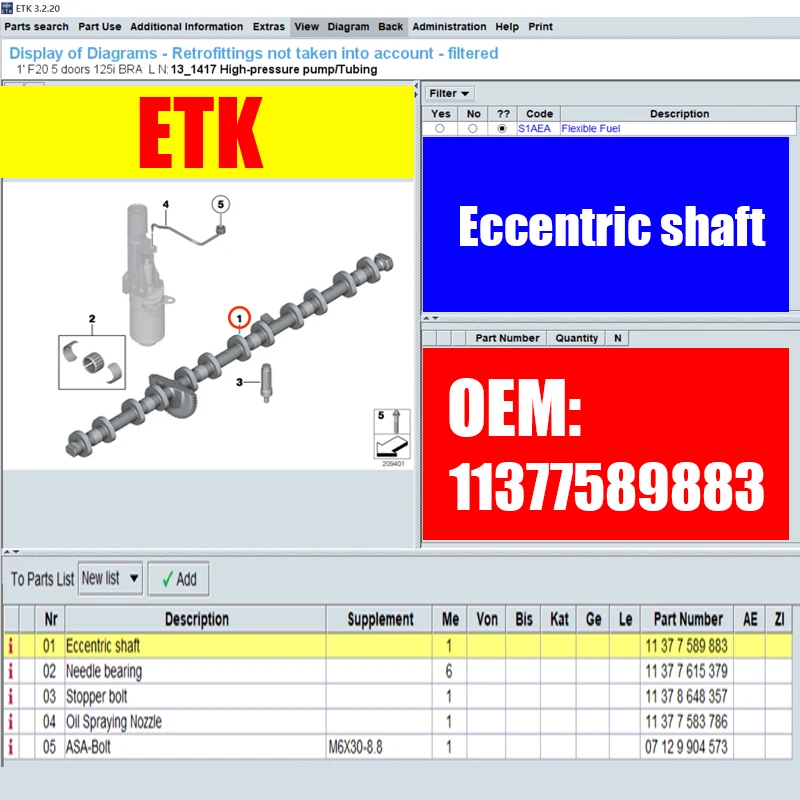Image resolution: width=800 pixels, height=800 pixels.
Task: Click the Quantity column header
Action: [576, 338]
